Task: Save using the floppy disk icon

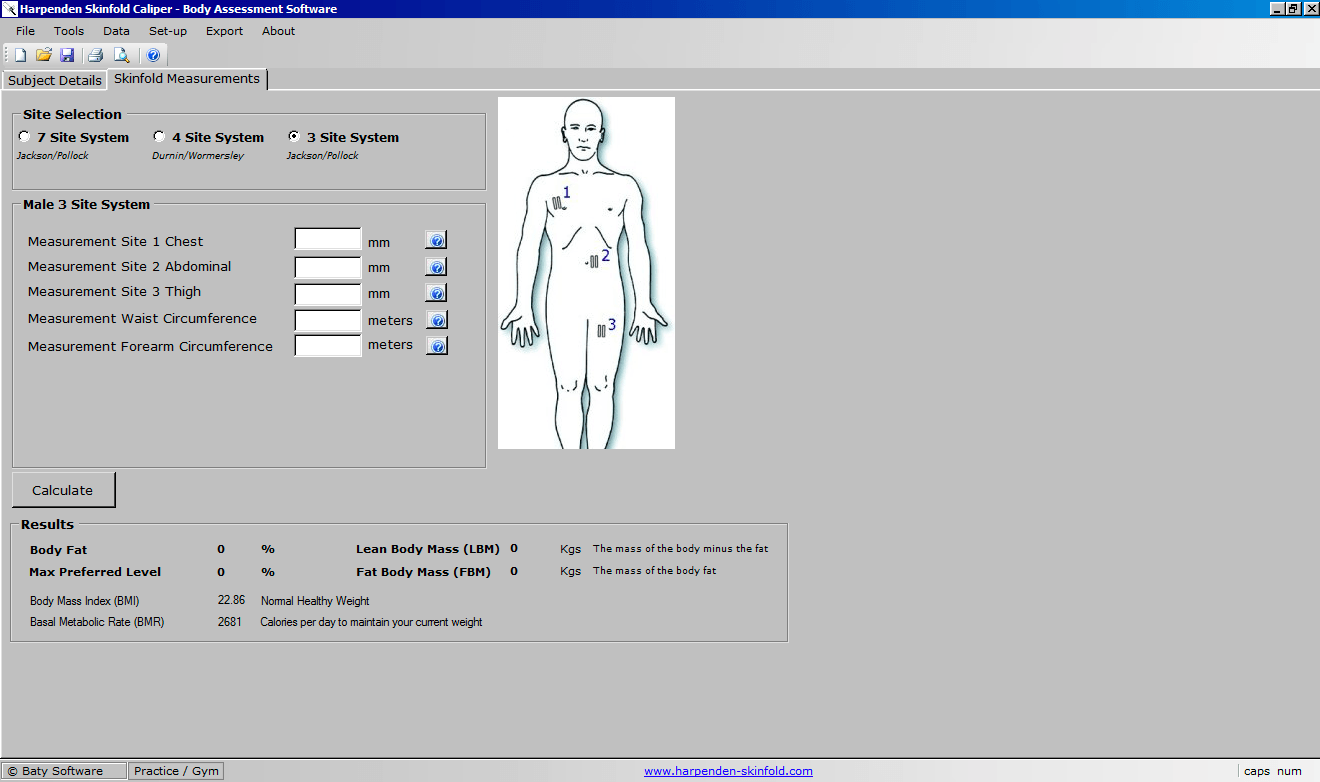Action: tap(67, 55)
